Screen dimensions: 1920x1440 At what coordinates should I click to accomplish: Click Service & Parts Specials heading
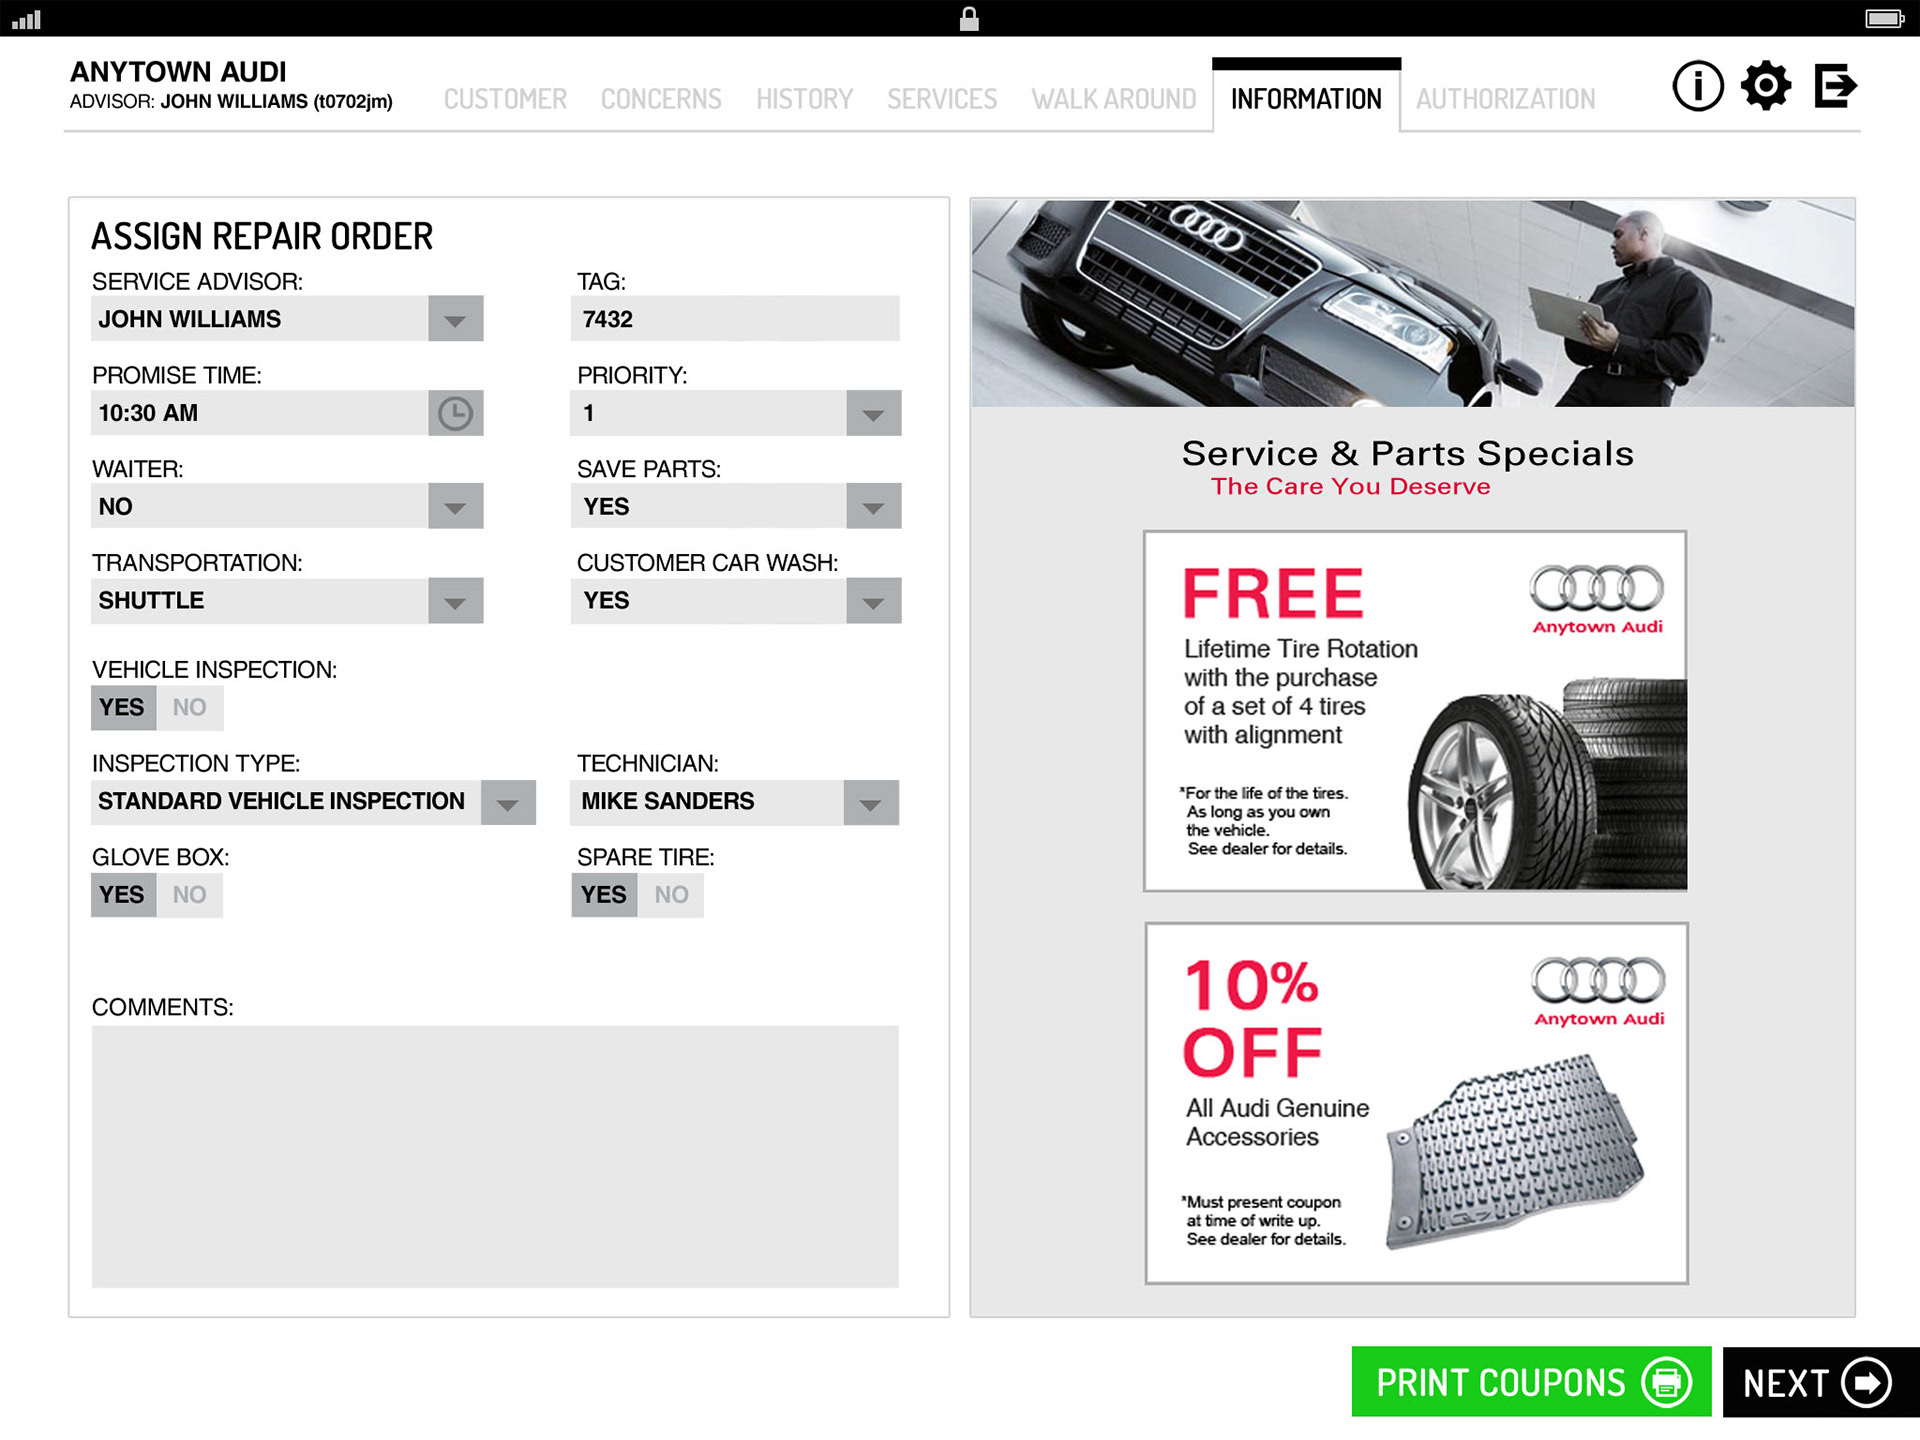(x=1408, y=454)
